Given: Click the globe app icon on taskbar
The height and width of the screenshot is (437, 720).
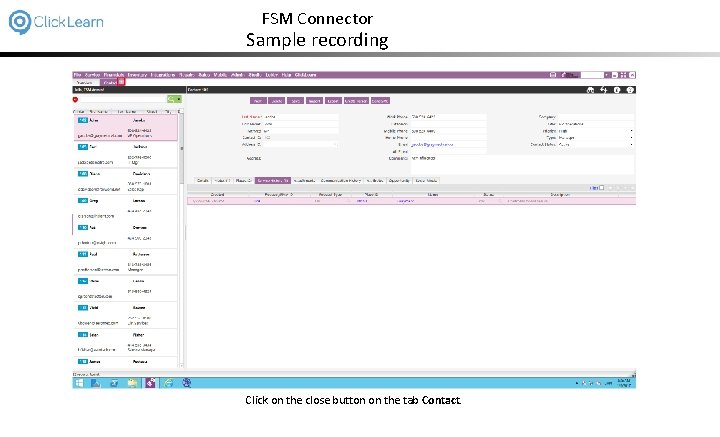Looking at the screenshot, I should [x=186, y=383].
